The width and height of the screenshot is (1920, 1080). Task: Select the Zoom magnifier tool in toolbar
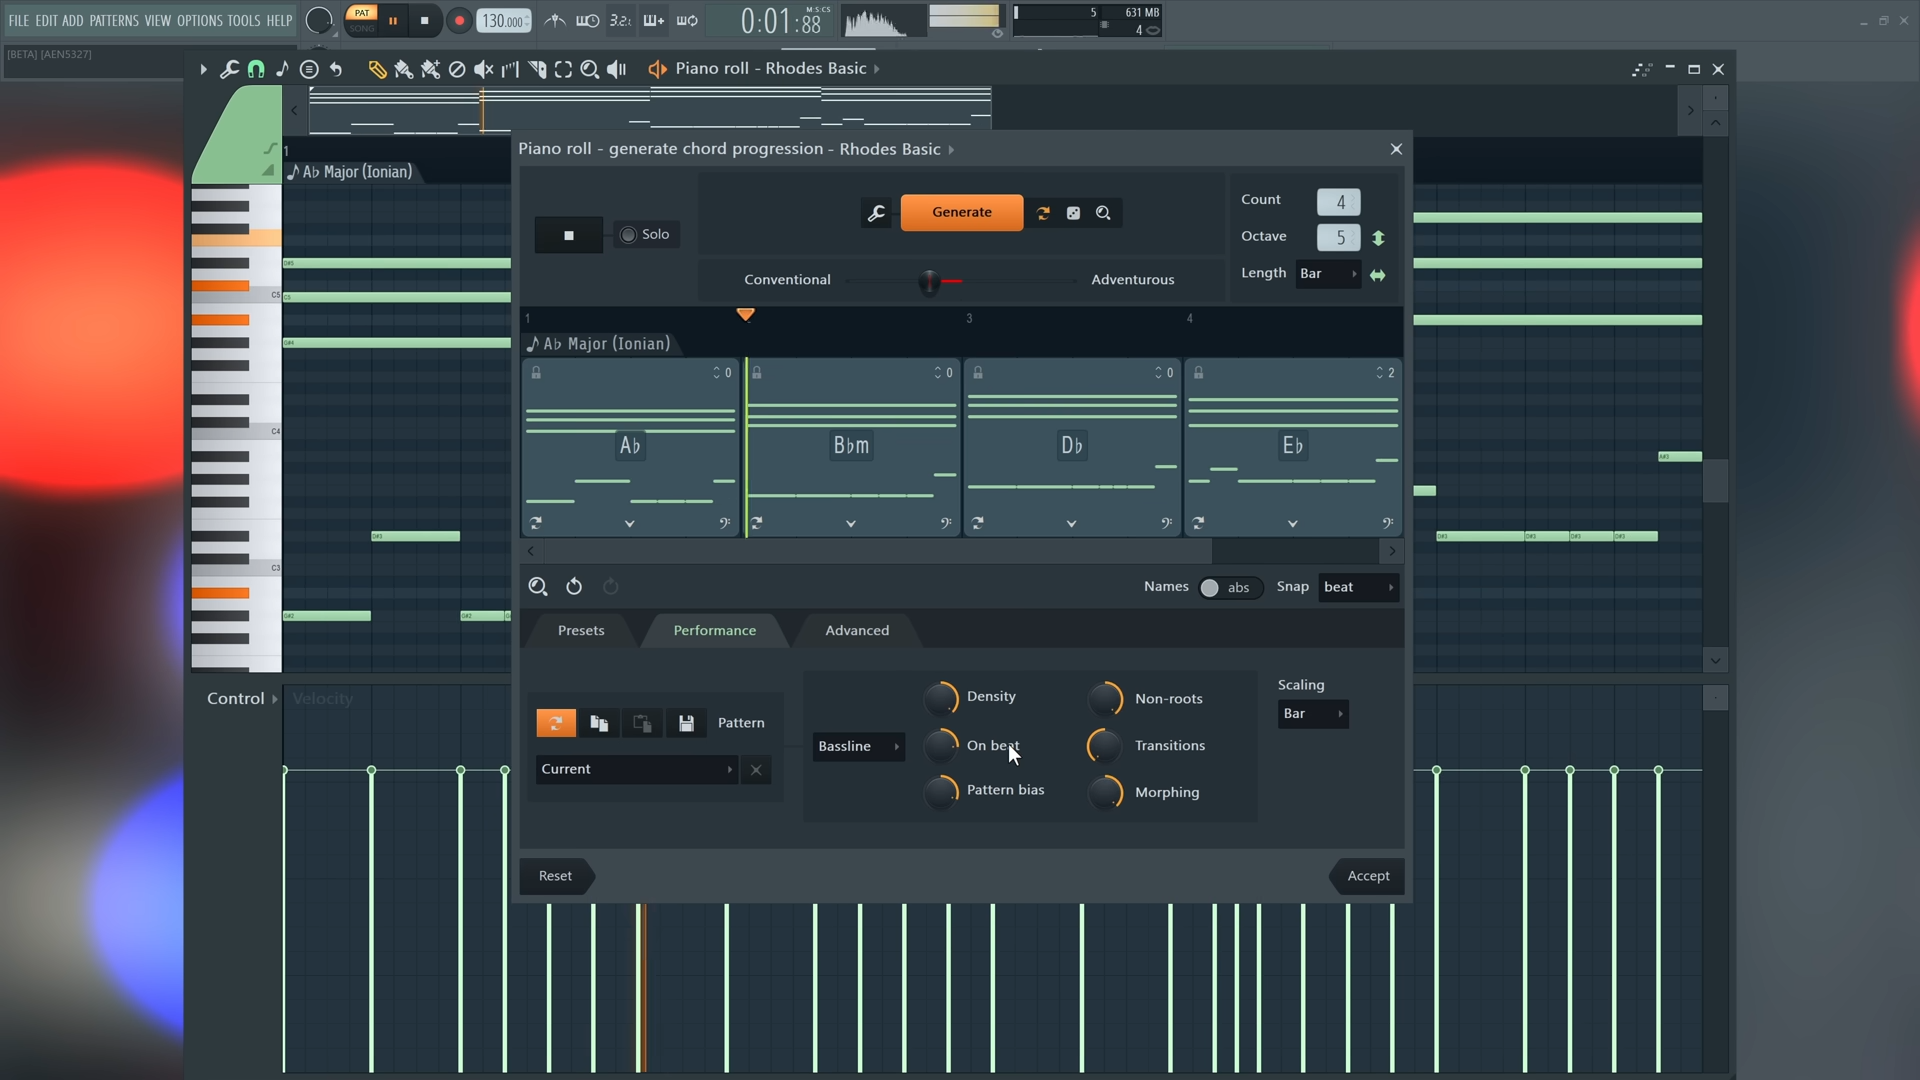click(x=590, y=69)
